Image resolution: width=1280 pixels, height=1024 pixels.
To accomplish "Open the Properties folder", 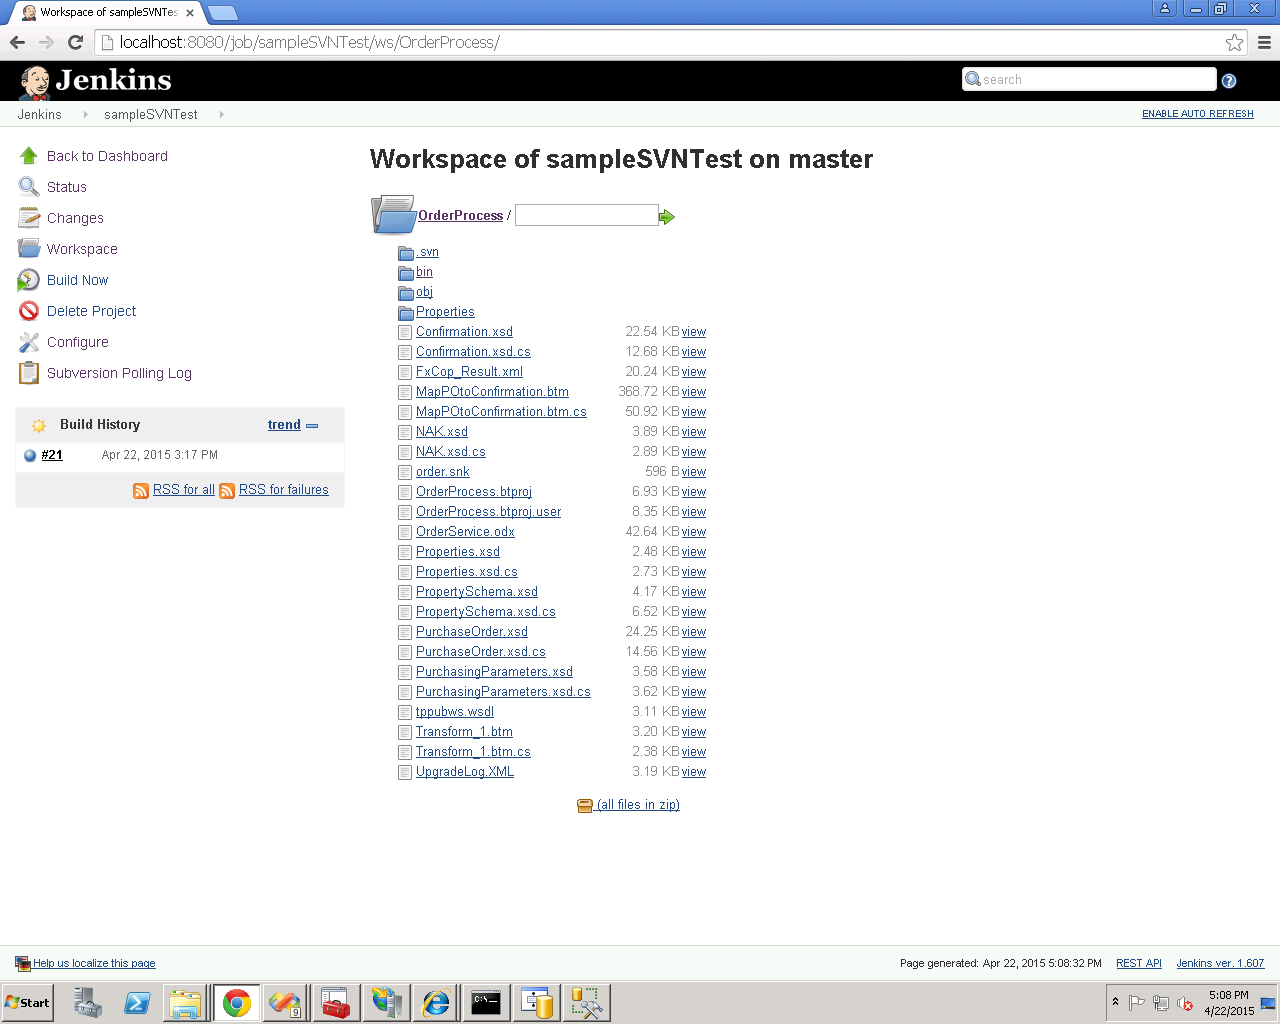I will point(445,312).
